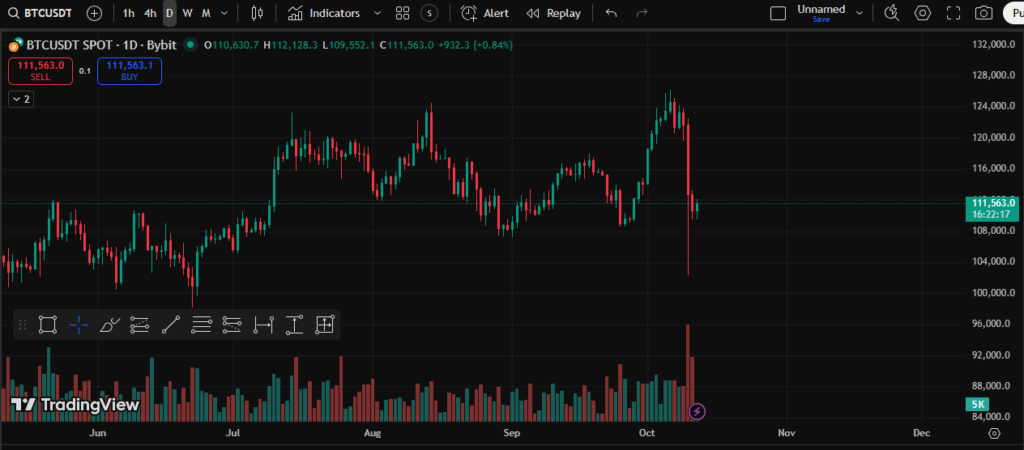This screenshot has width=1024, height=450.
Task: Click the blue BUY button
Action: pos(129,70)
